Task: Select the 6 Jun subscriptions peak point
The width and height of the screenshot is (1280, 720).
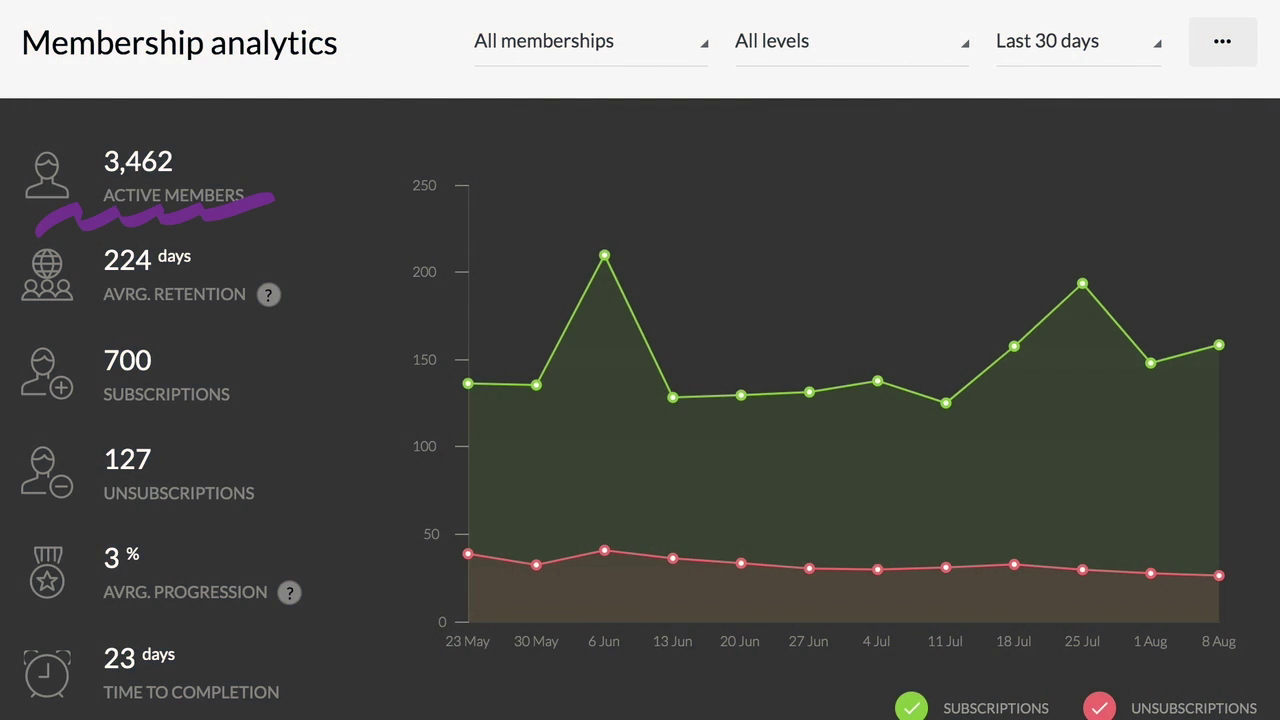Action: pyautogui.click(x=604, y=256)
